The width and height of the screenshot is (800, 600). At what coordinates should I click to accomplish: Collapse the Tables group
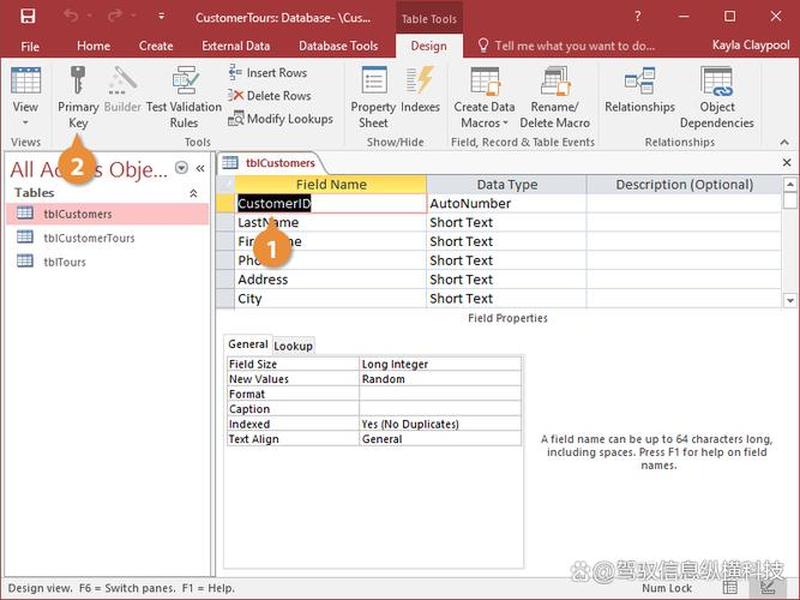193,193
